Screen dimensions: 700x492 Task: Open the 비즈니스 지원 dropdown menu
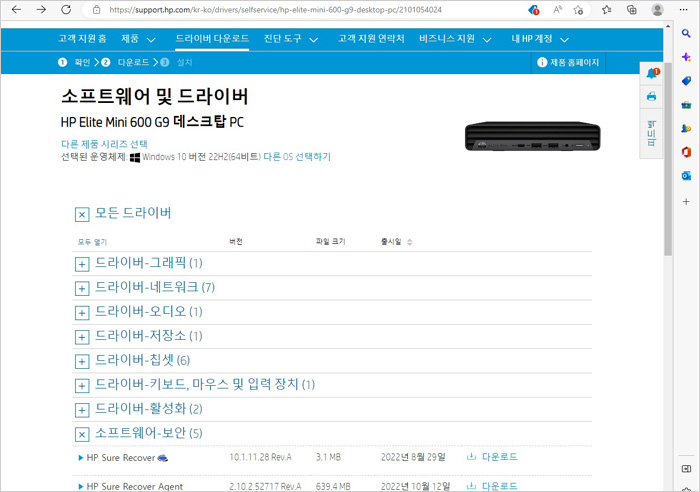point(455,39)
